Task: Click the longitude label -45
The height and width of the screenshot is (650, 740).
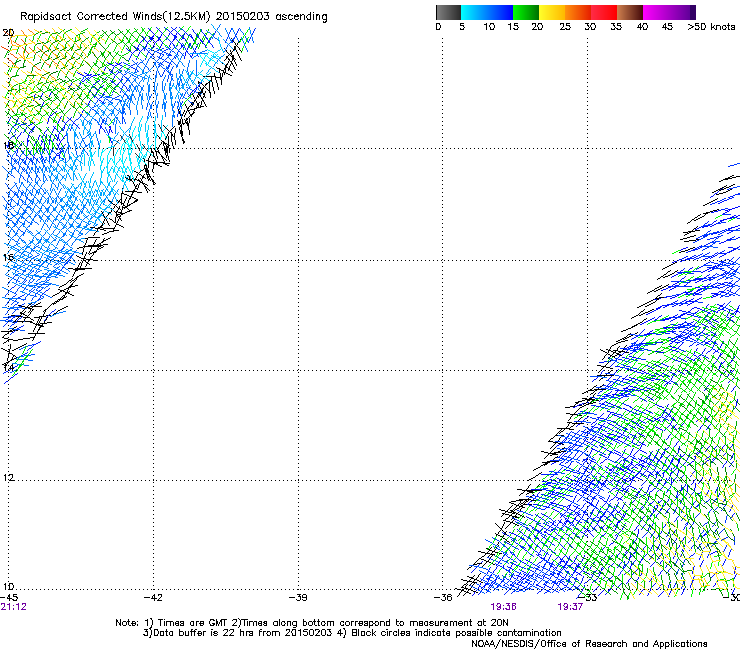Action: point(9,598)
